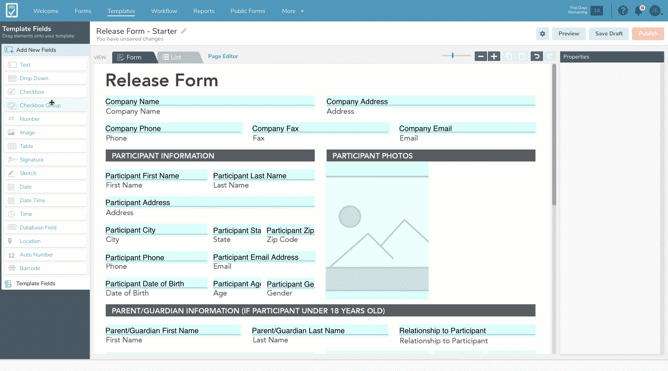
Task: Select the participant photo image placeholder
Action: pos(377,231)
